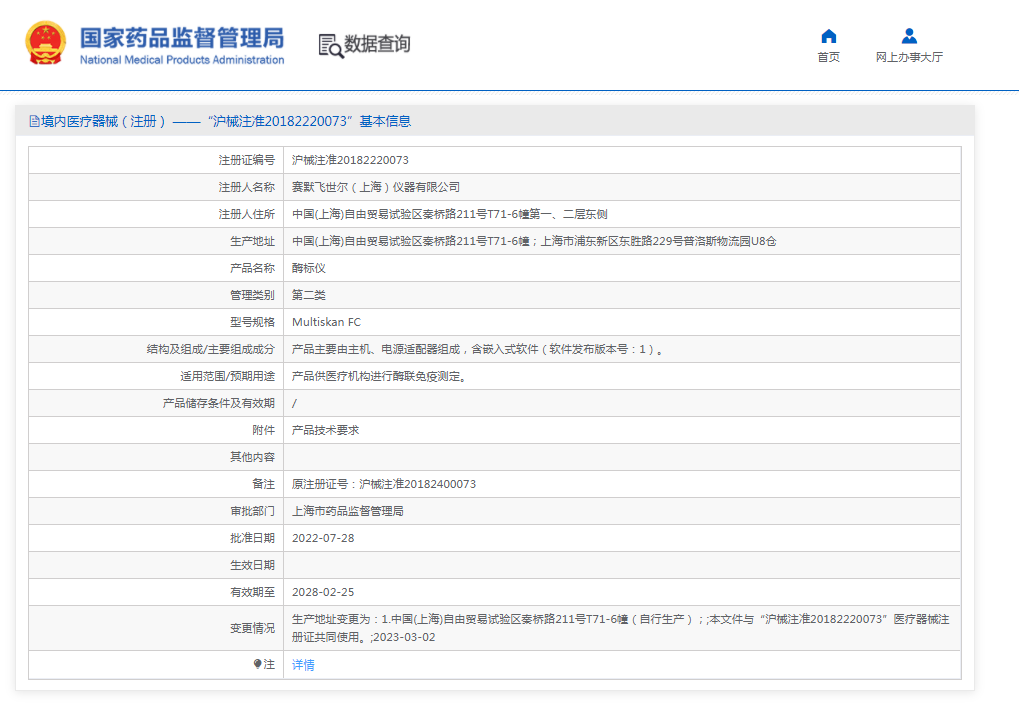Click the expiry date 2028-02-25
Viewport: 1019px width, 706px height.
click(322, 592)
